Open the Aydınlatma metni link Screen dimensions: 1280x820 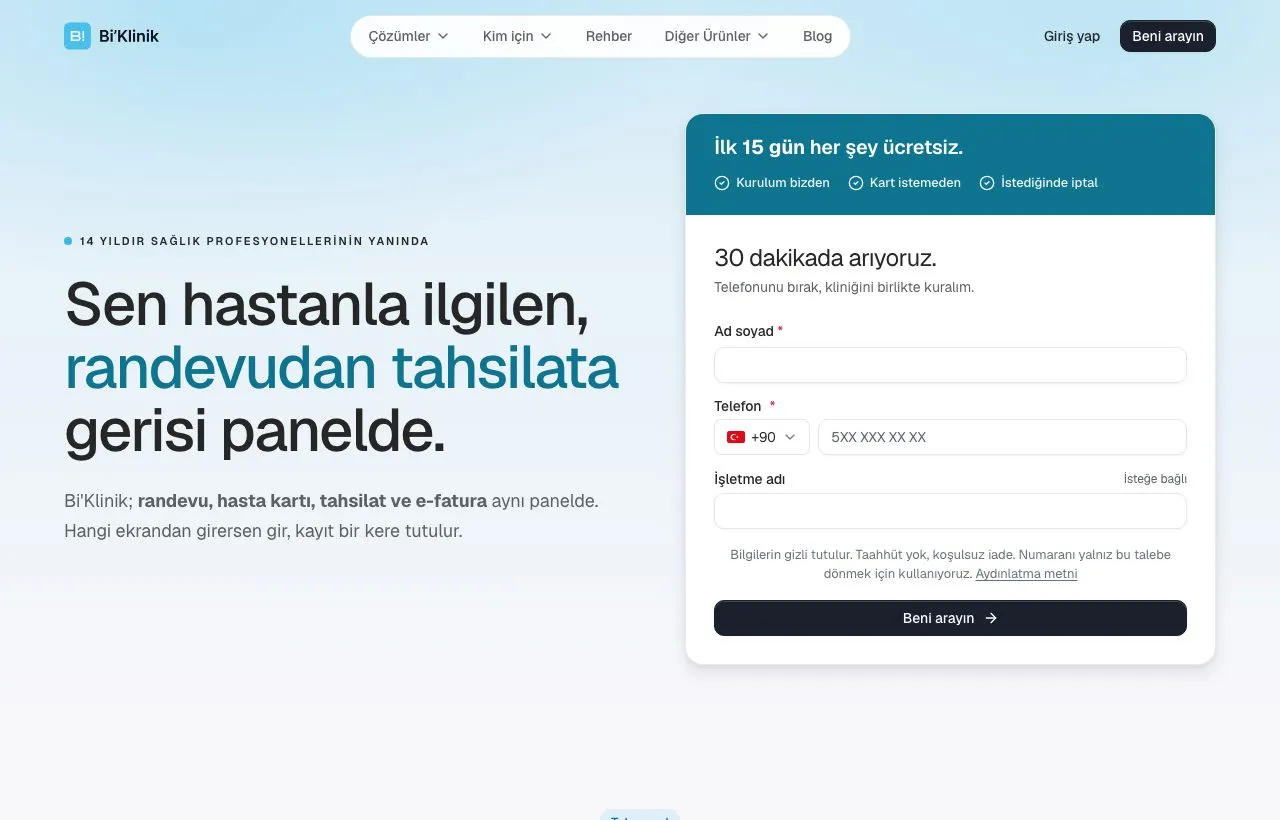(x=1026, y=574)
